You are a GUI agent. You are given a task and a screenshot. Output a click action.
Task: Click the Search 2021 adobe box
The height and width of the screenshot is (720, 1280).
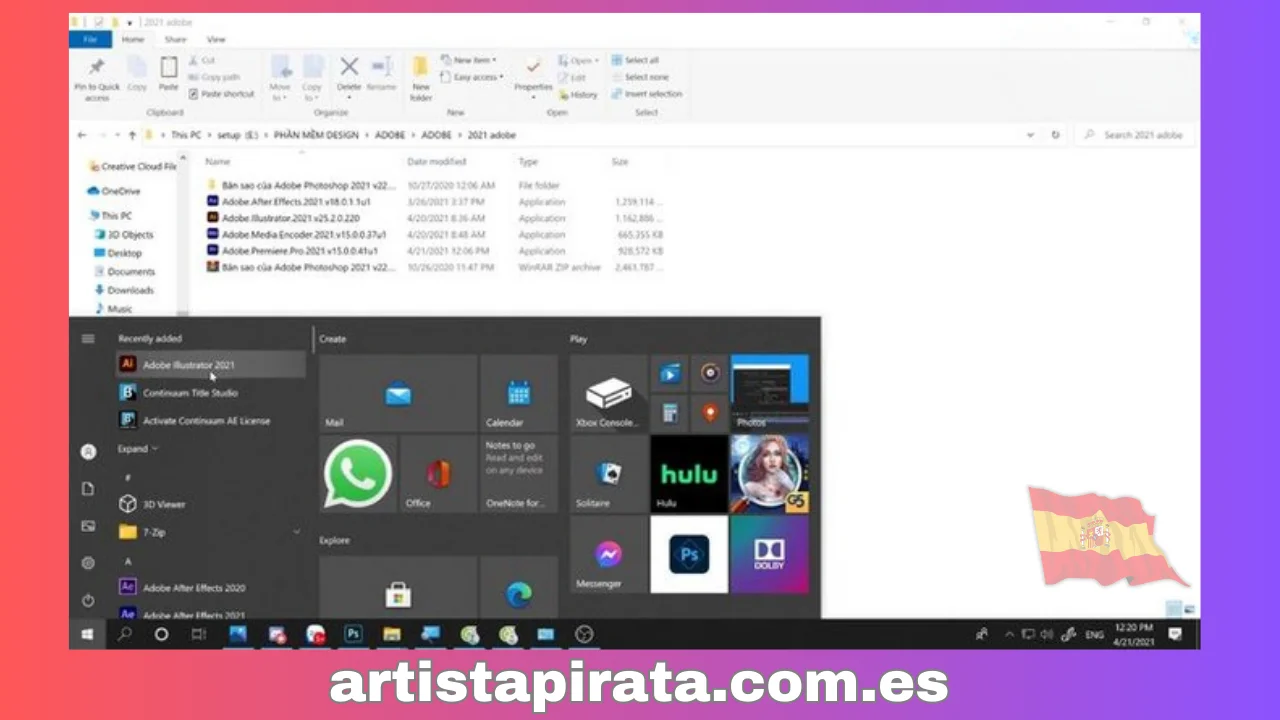click(x=1134, y=135)
